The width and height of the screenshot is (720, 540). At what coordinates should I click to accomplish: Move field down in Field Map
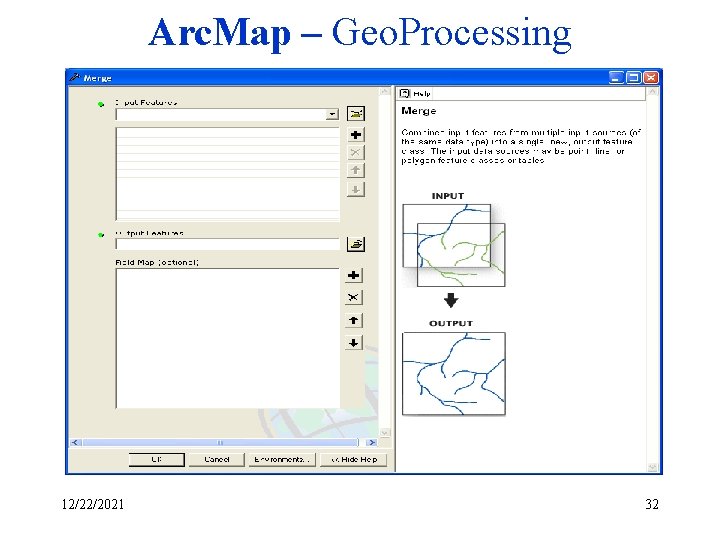click(354, 343)
